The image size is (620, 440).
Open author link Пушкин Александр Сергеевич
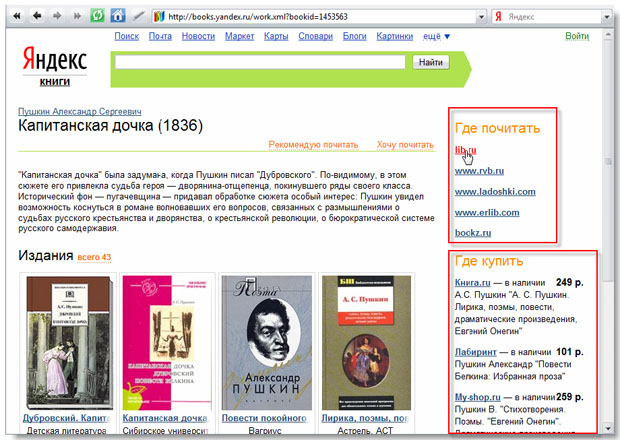[79, 111]
